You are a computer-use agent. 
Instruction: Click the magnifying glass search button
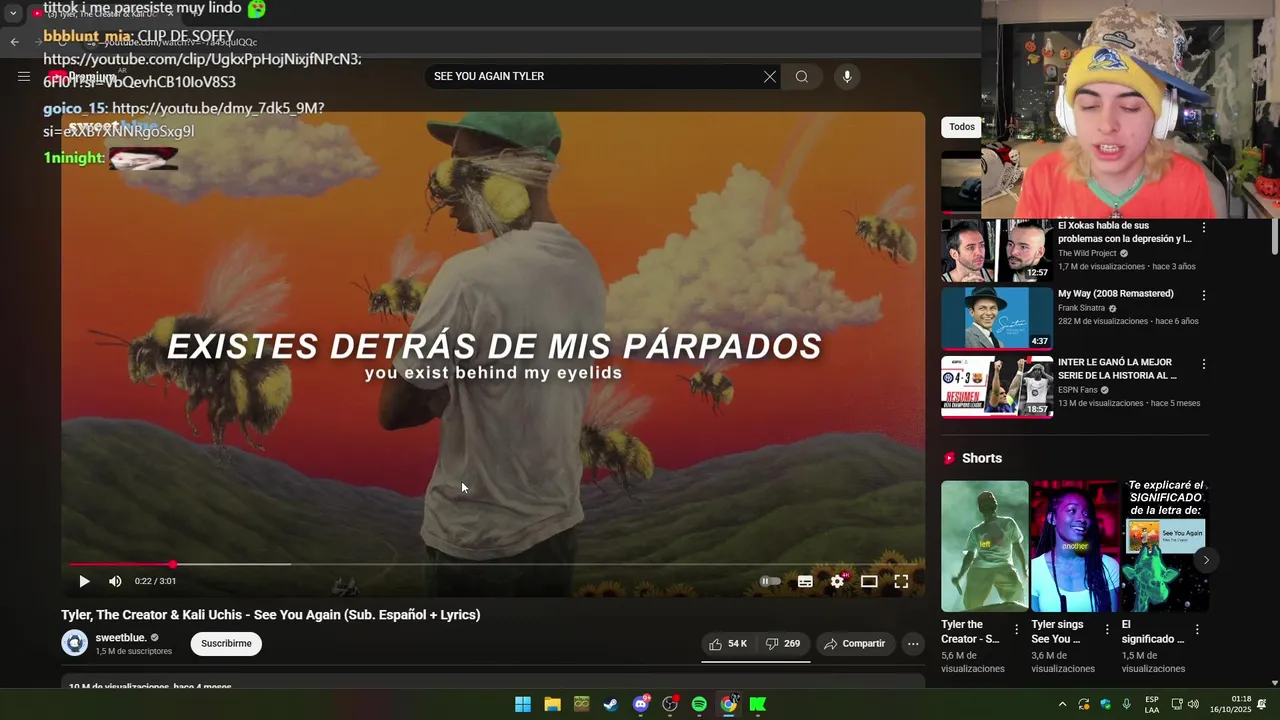(802, 76)
